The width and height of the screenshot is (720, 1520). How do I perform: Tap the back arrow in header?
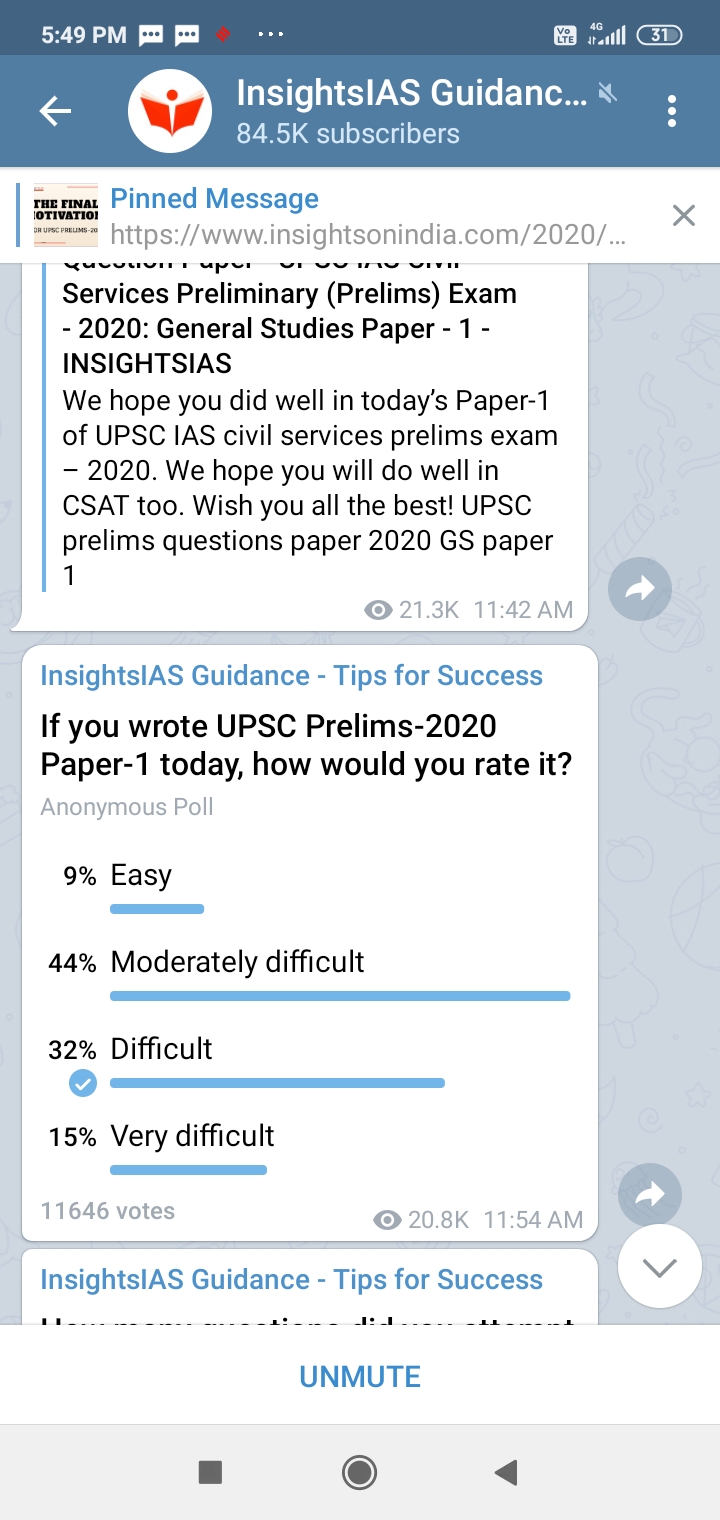[55, 111]
